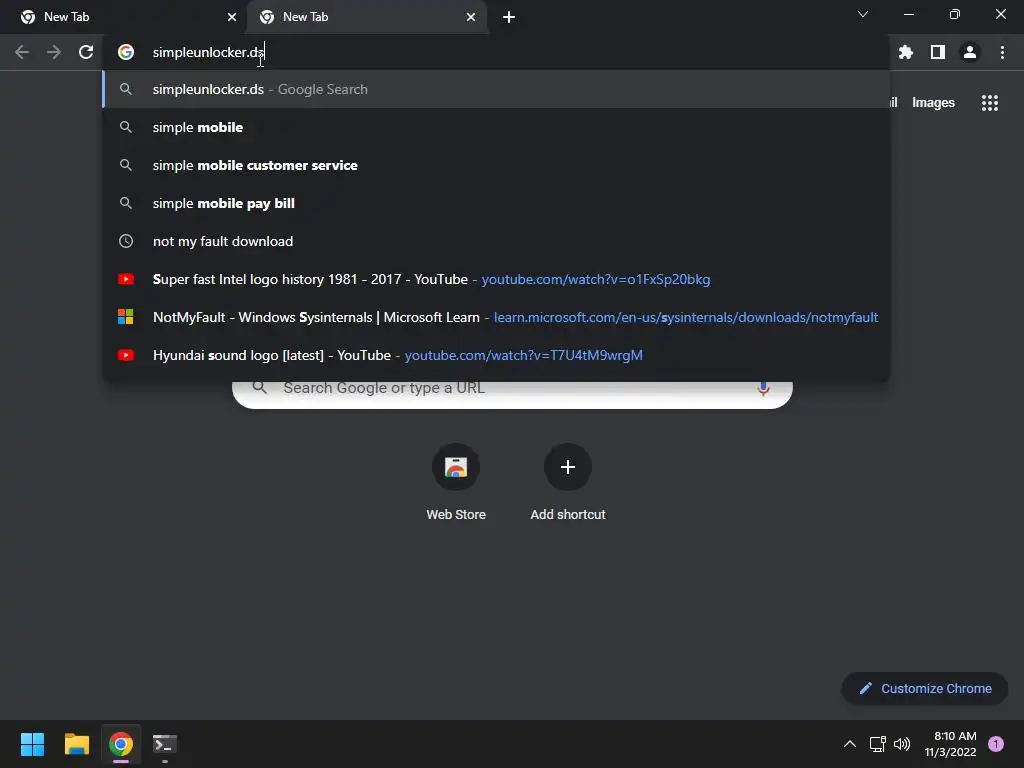Click the Images link
The height and width of the screenshot is (768, 1024).
click(x=933, y=103)
